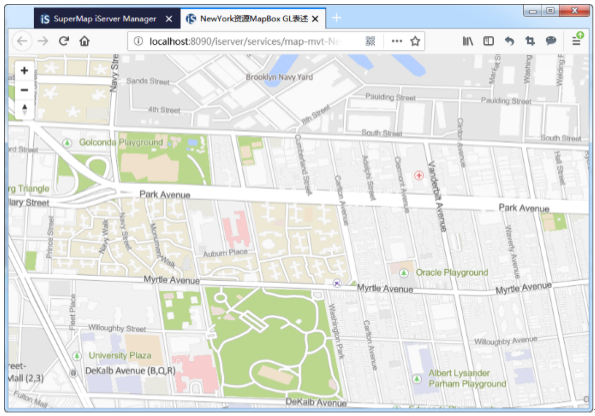Screen dimensions: 595x416
Task: Open the browser hamburger menu
Action: [x=576, y=41]
